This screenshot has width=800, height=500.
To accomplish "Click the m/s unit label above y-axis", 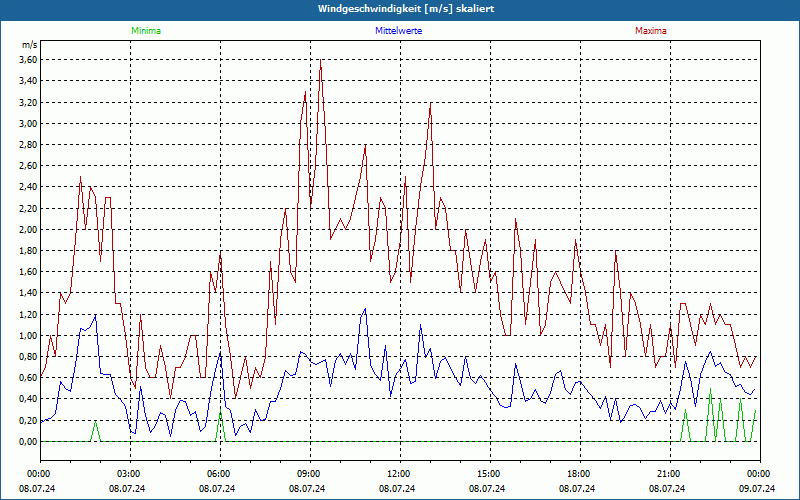I will [29, 45].
